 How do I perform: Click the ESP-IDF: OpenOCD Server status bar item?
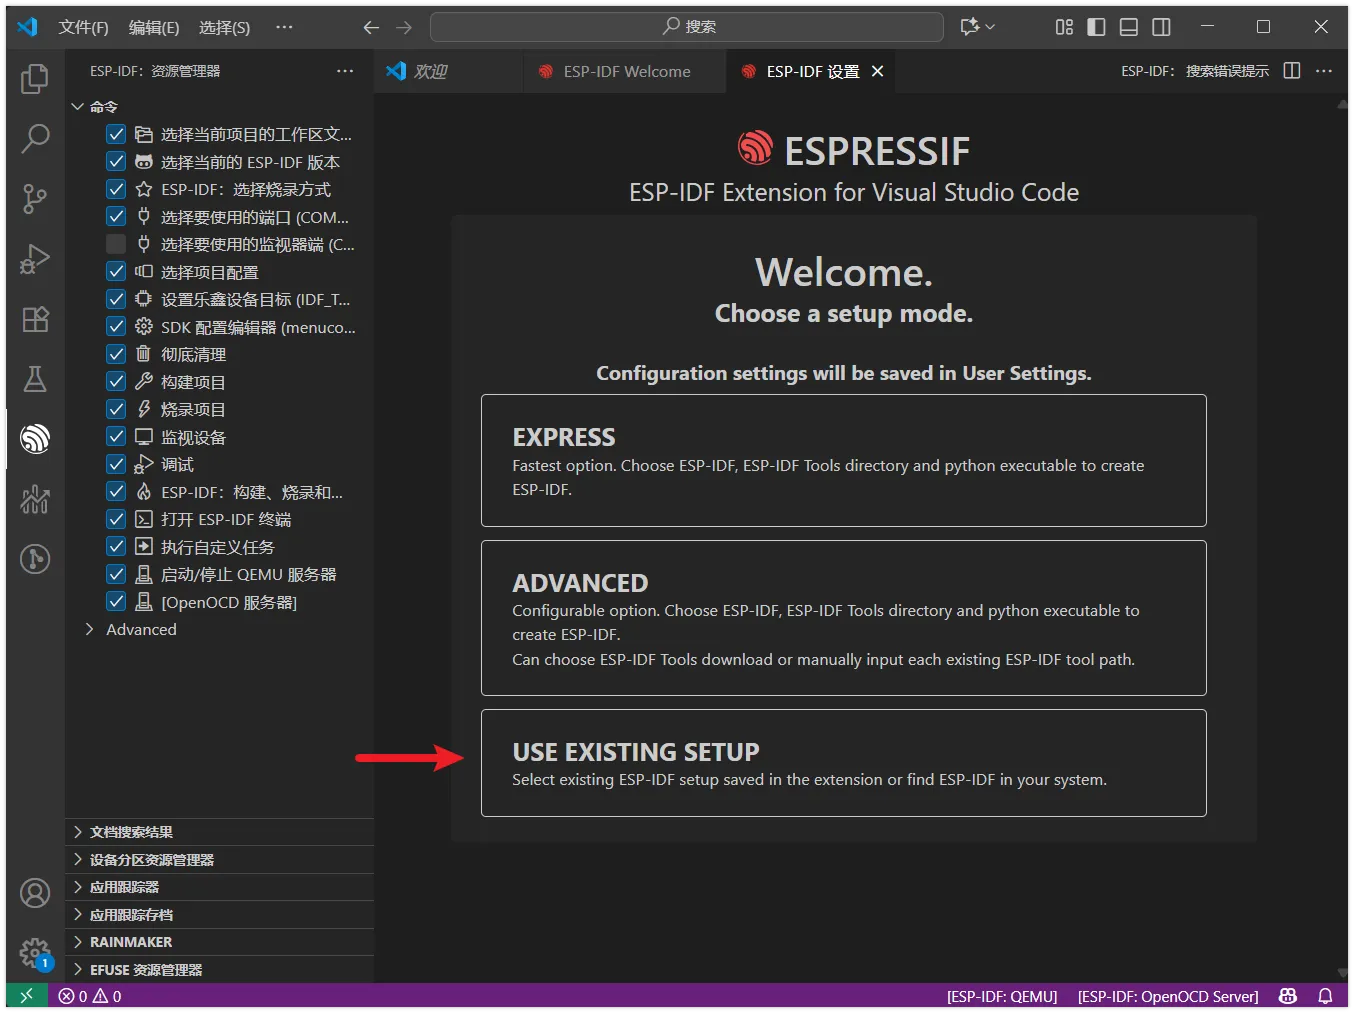[x=1167, y=996]
